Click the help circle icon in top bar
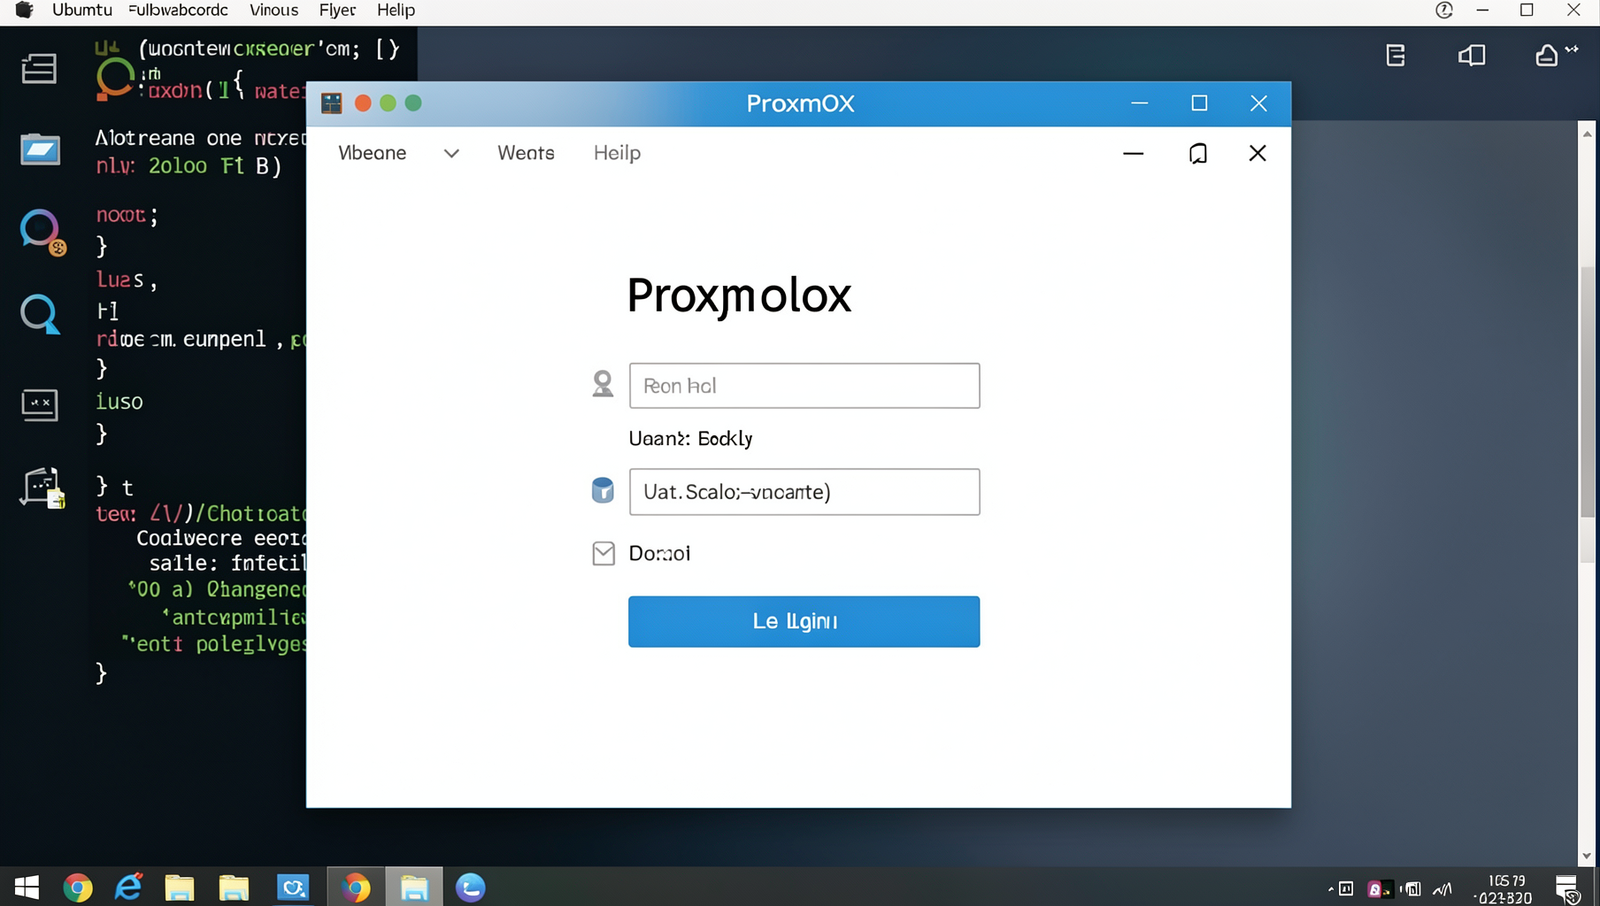 (1444, 10)
